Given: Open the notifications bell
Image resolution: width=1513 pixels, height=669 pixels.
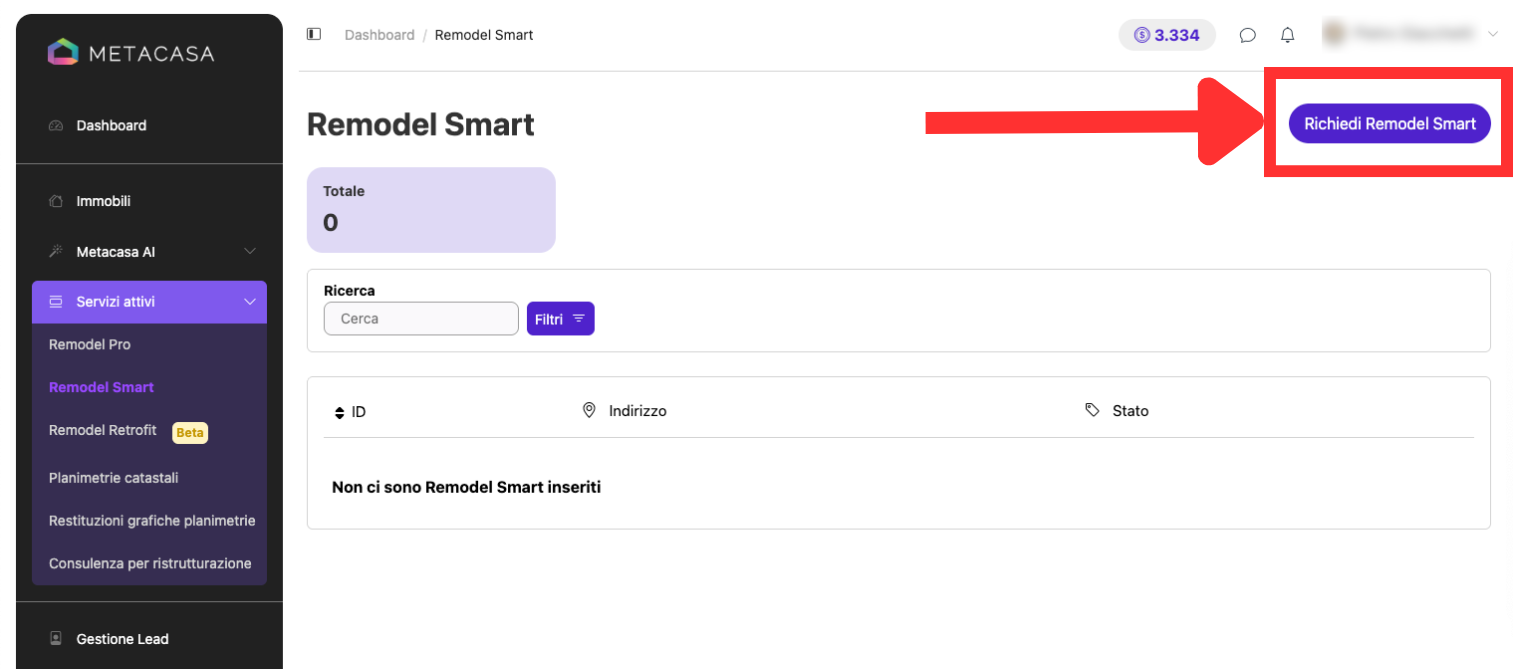Looking at the screenshot, I should [x=1288, y=35].
